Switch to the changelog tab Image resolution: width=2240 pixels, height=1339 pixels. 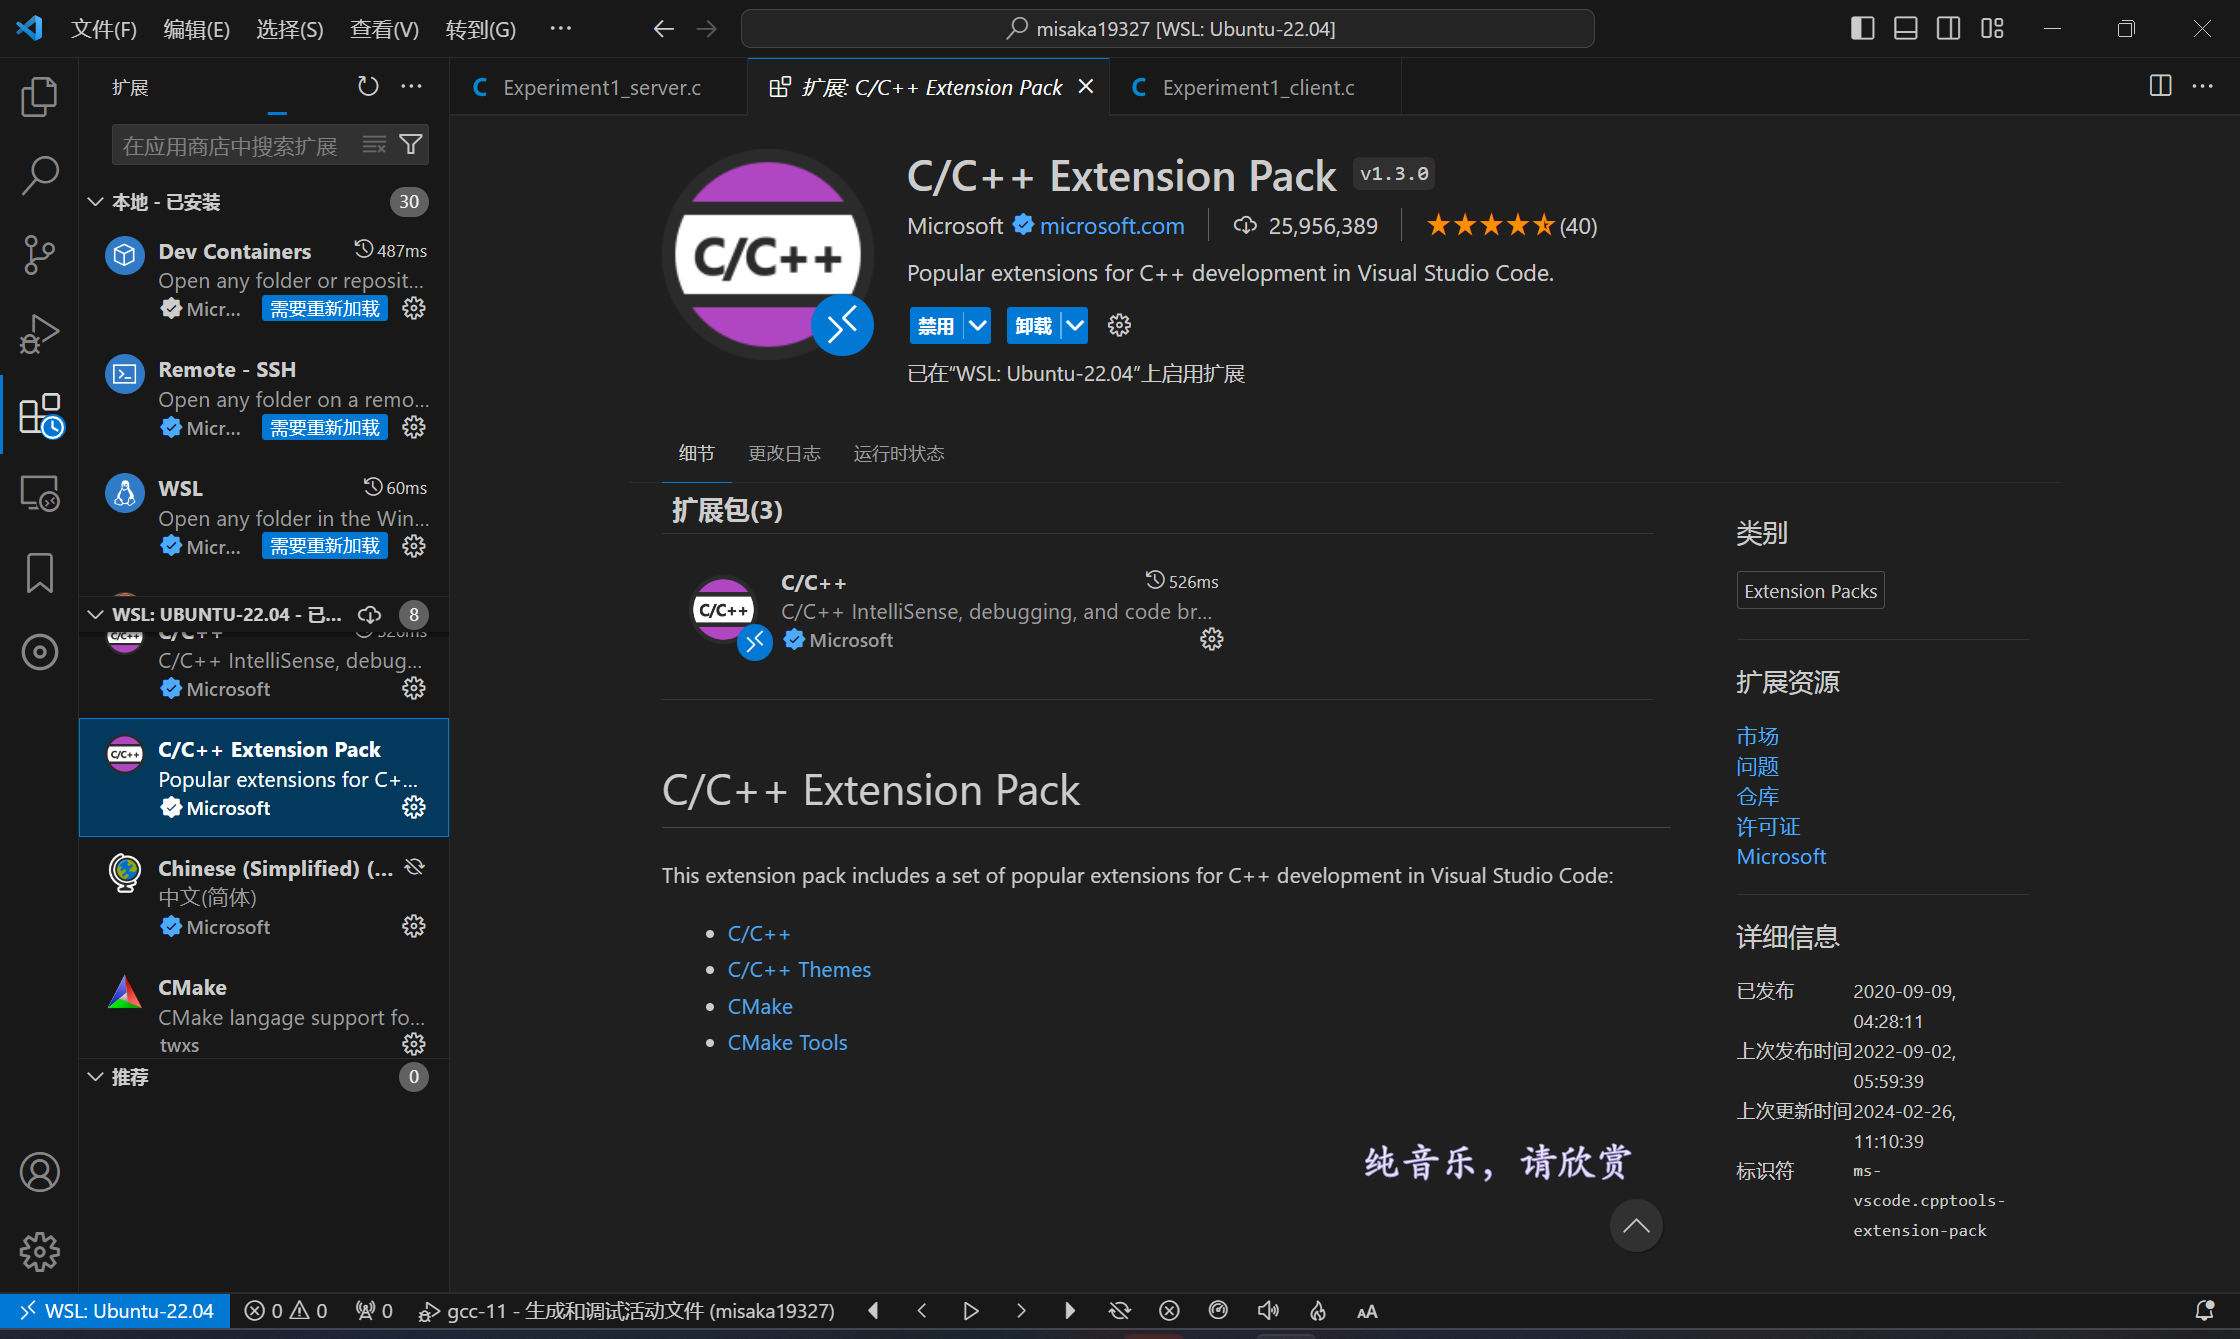pos(784,453)
